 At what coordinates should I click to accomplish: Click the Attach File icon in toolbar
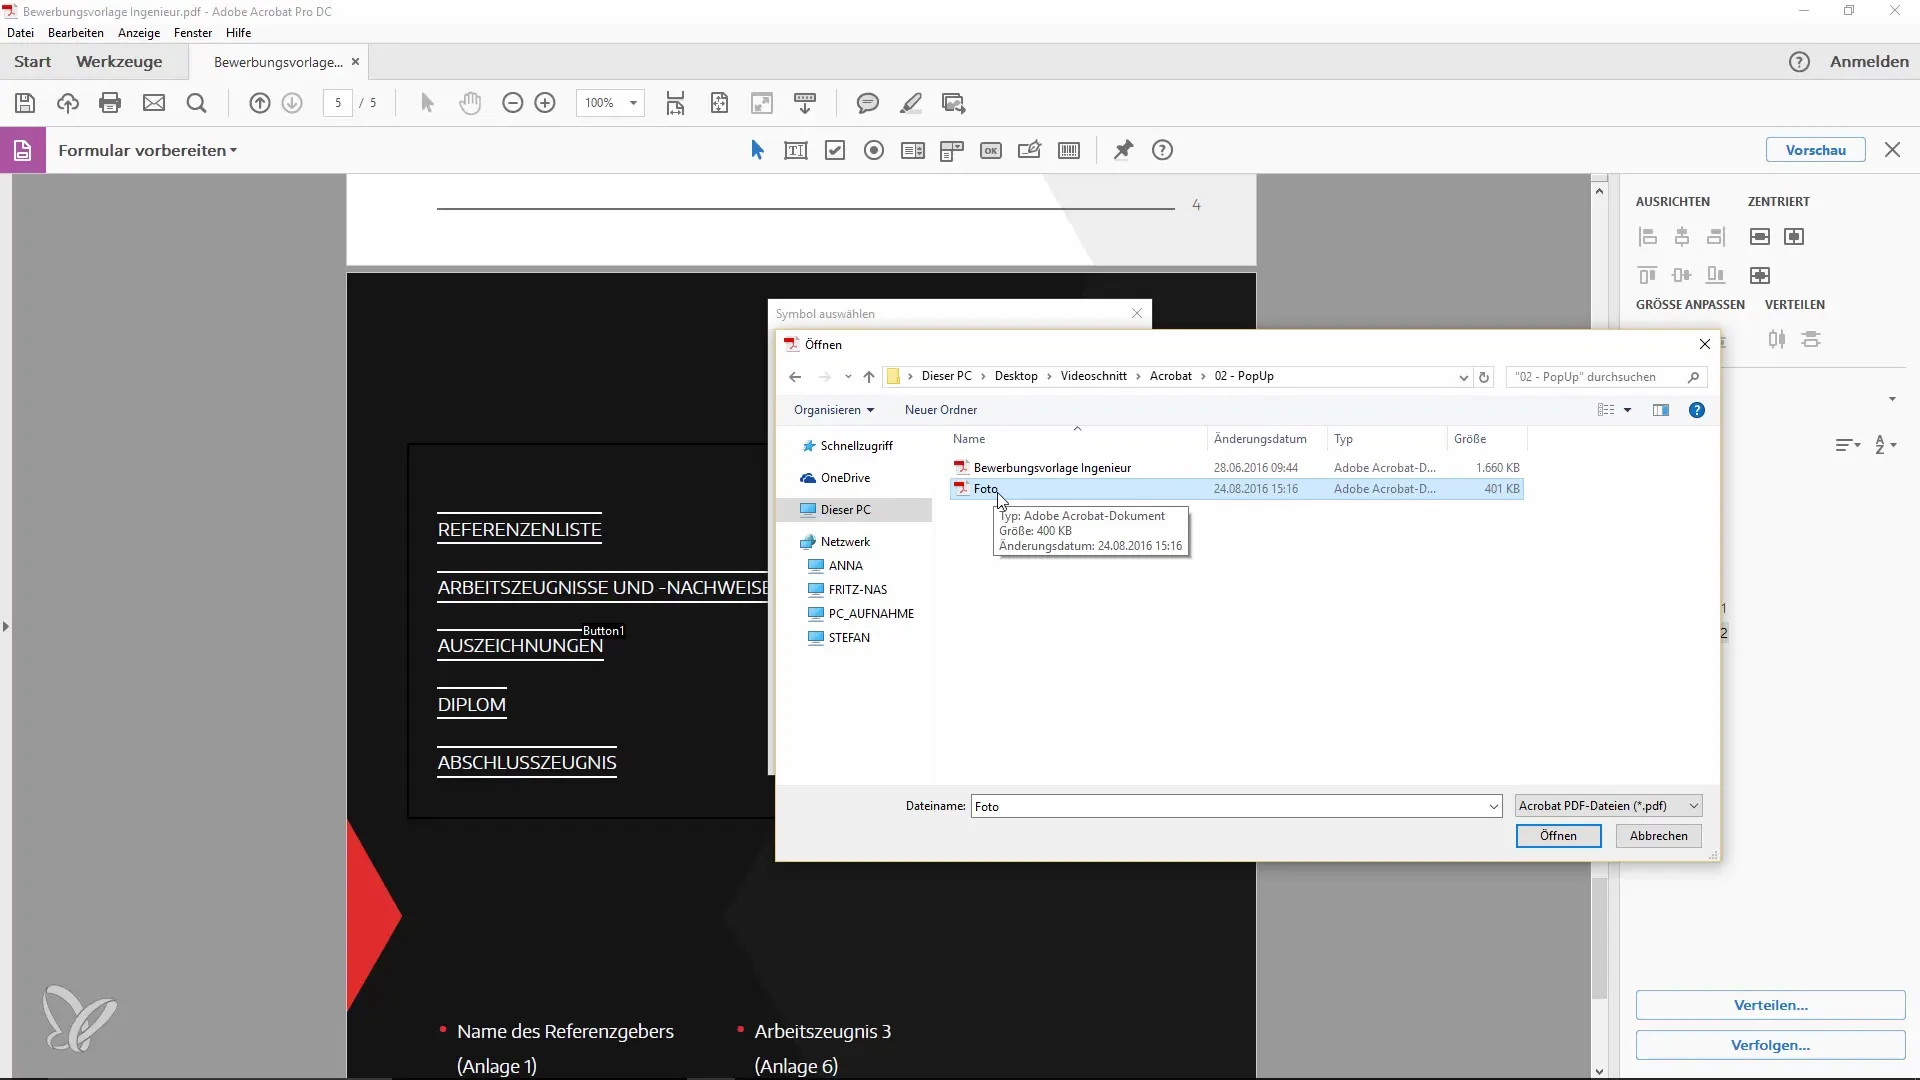[154, 103]
